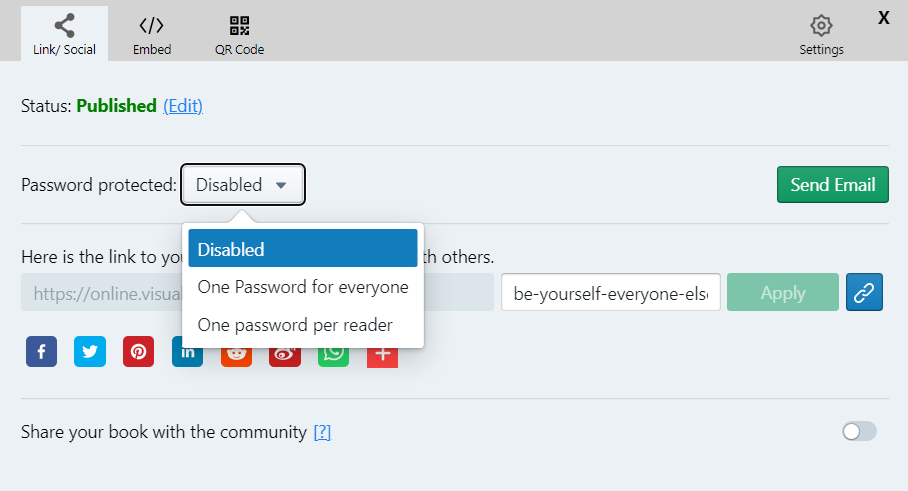Open the QR Code tab
The image size is (908, 491).
point(239,34)
